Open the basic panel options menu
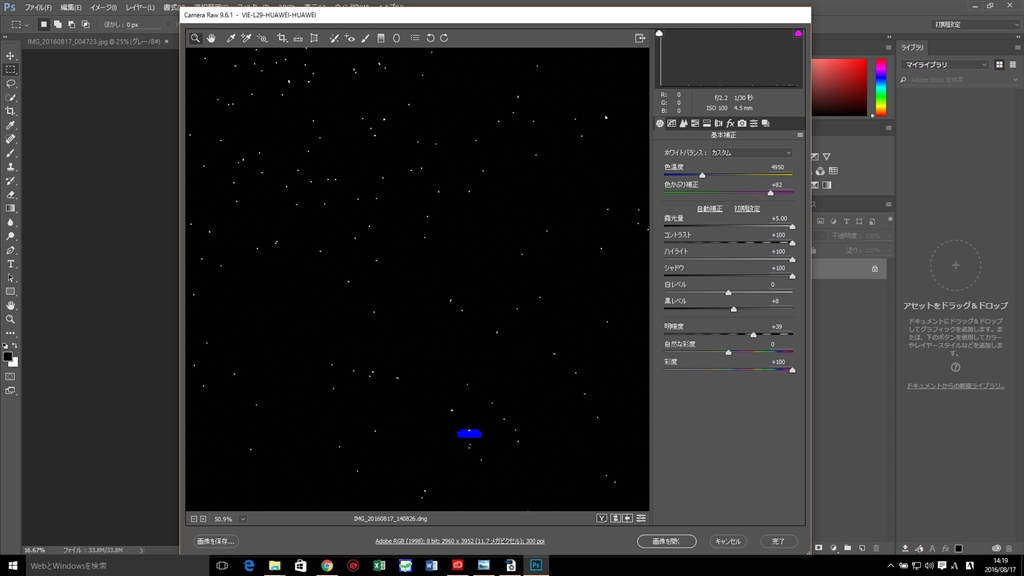 [x=800, y=135]
